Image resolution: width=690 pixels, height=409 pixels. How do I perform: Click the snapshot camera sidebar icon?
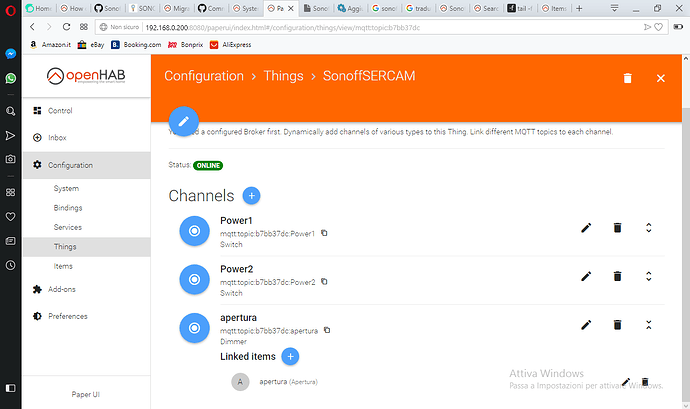click(x=11, y=159)
